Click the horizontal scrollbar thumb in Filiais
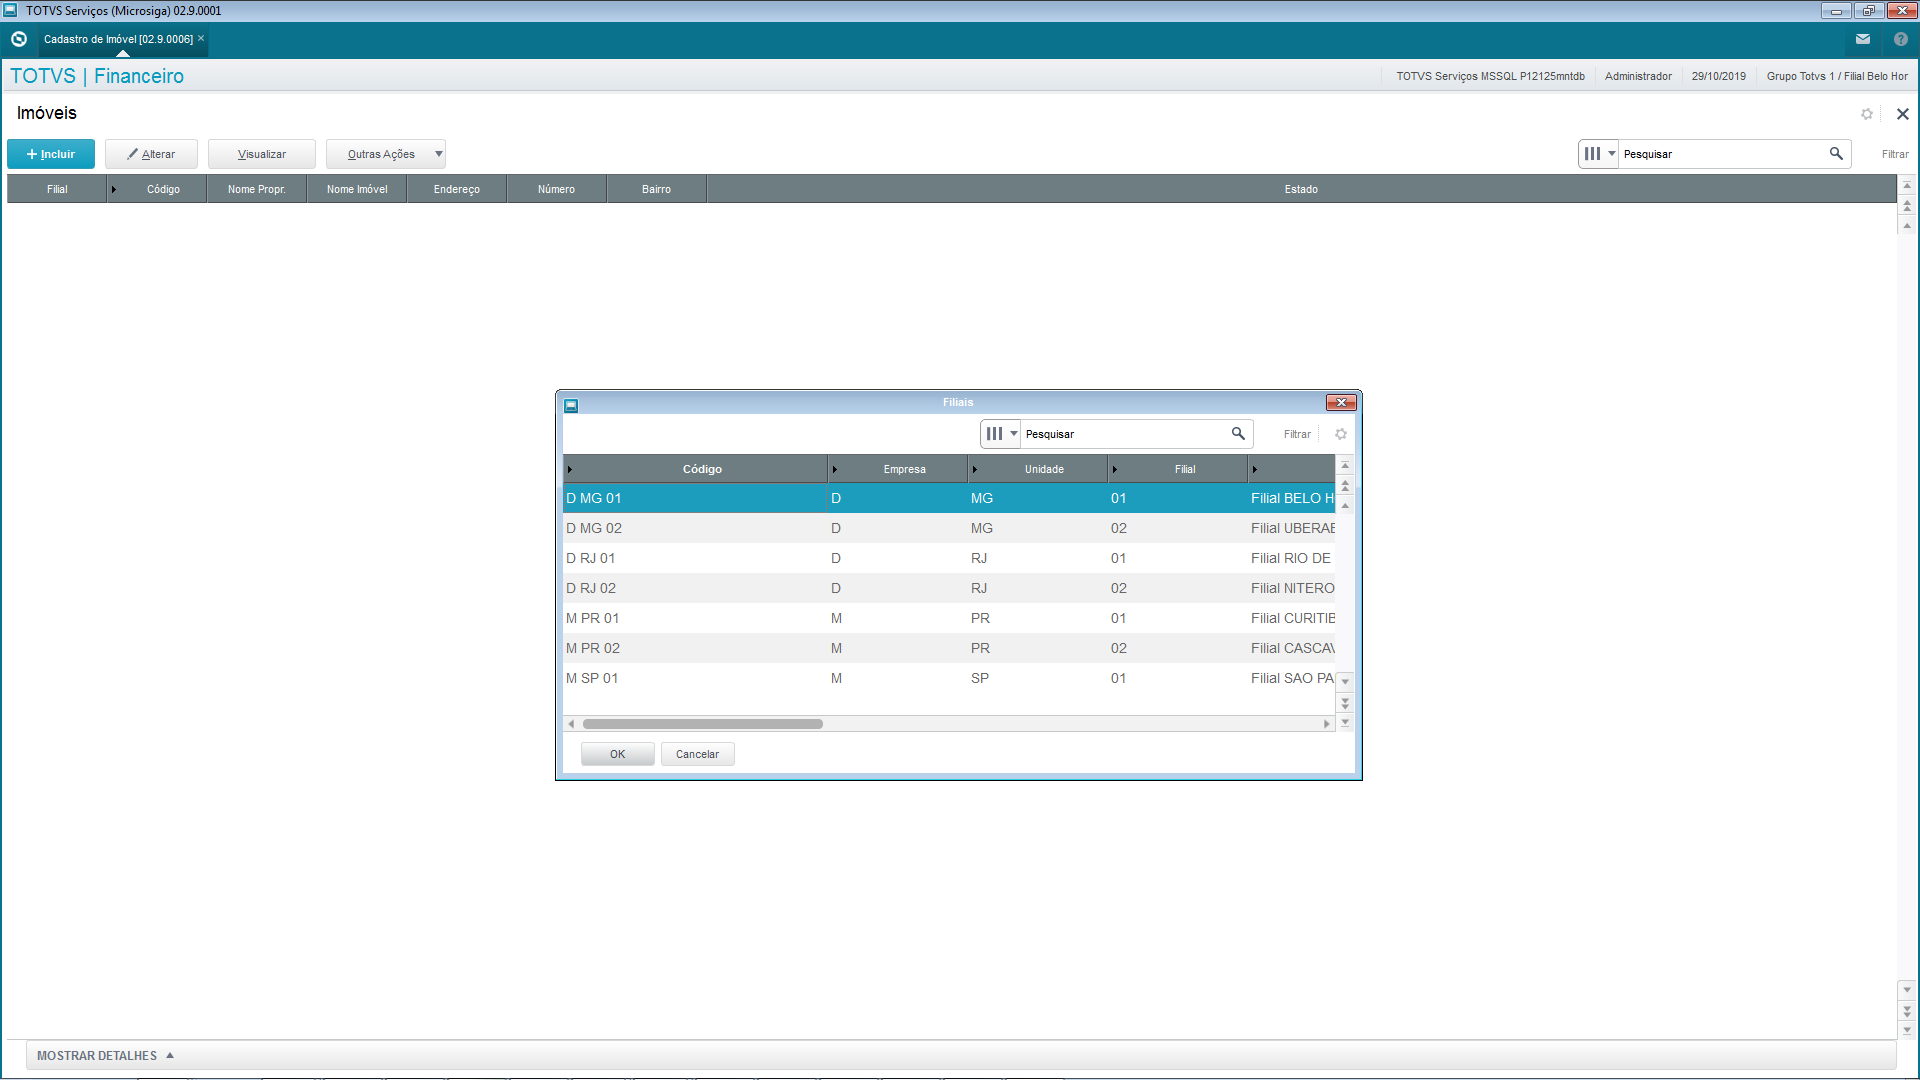 (702, 724)
